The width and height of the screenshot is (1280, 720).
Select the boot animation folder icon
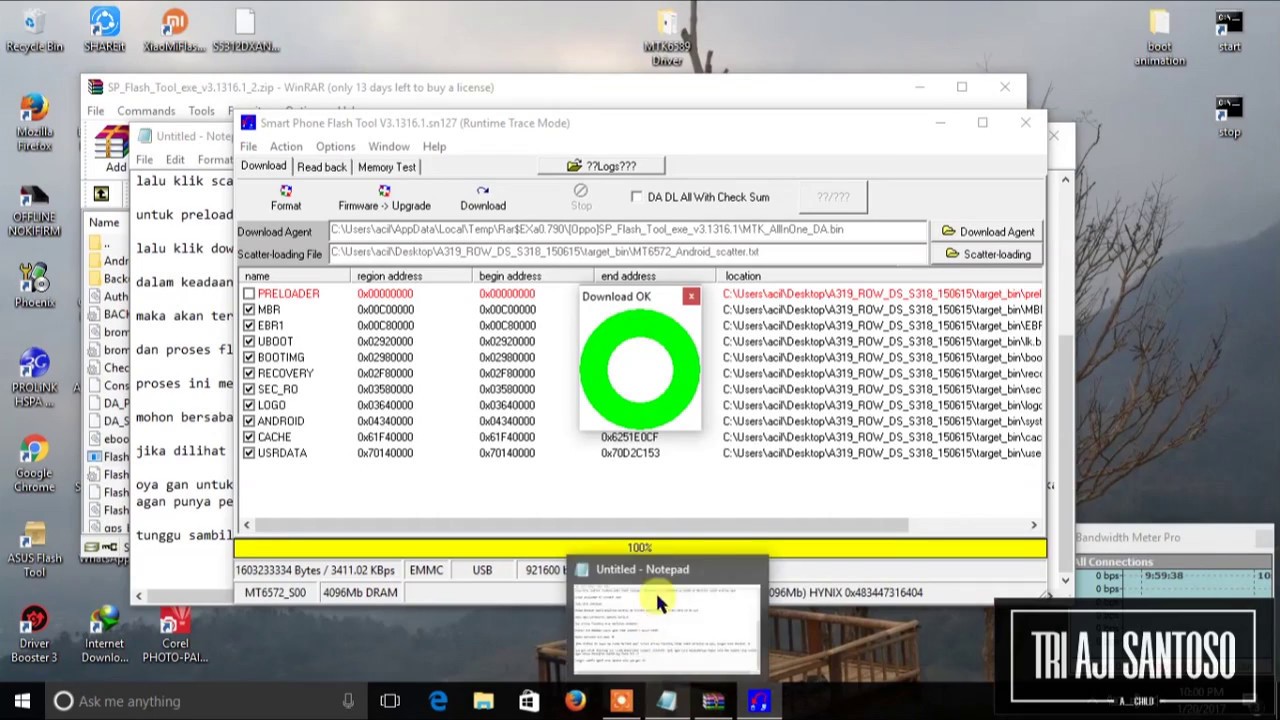(x=1159, y=38)
